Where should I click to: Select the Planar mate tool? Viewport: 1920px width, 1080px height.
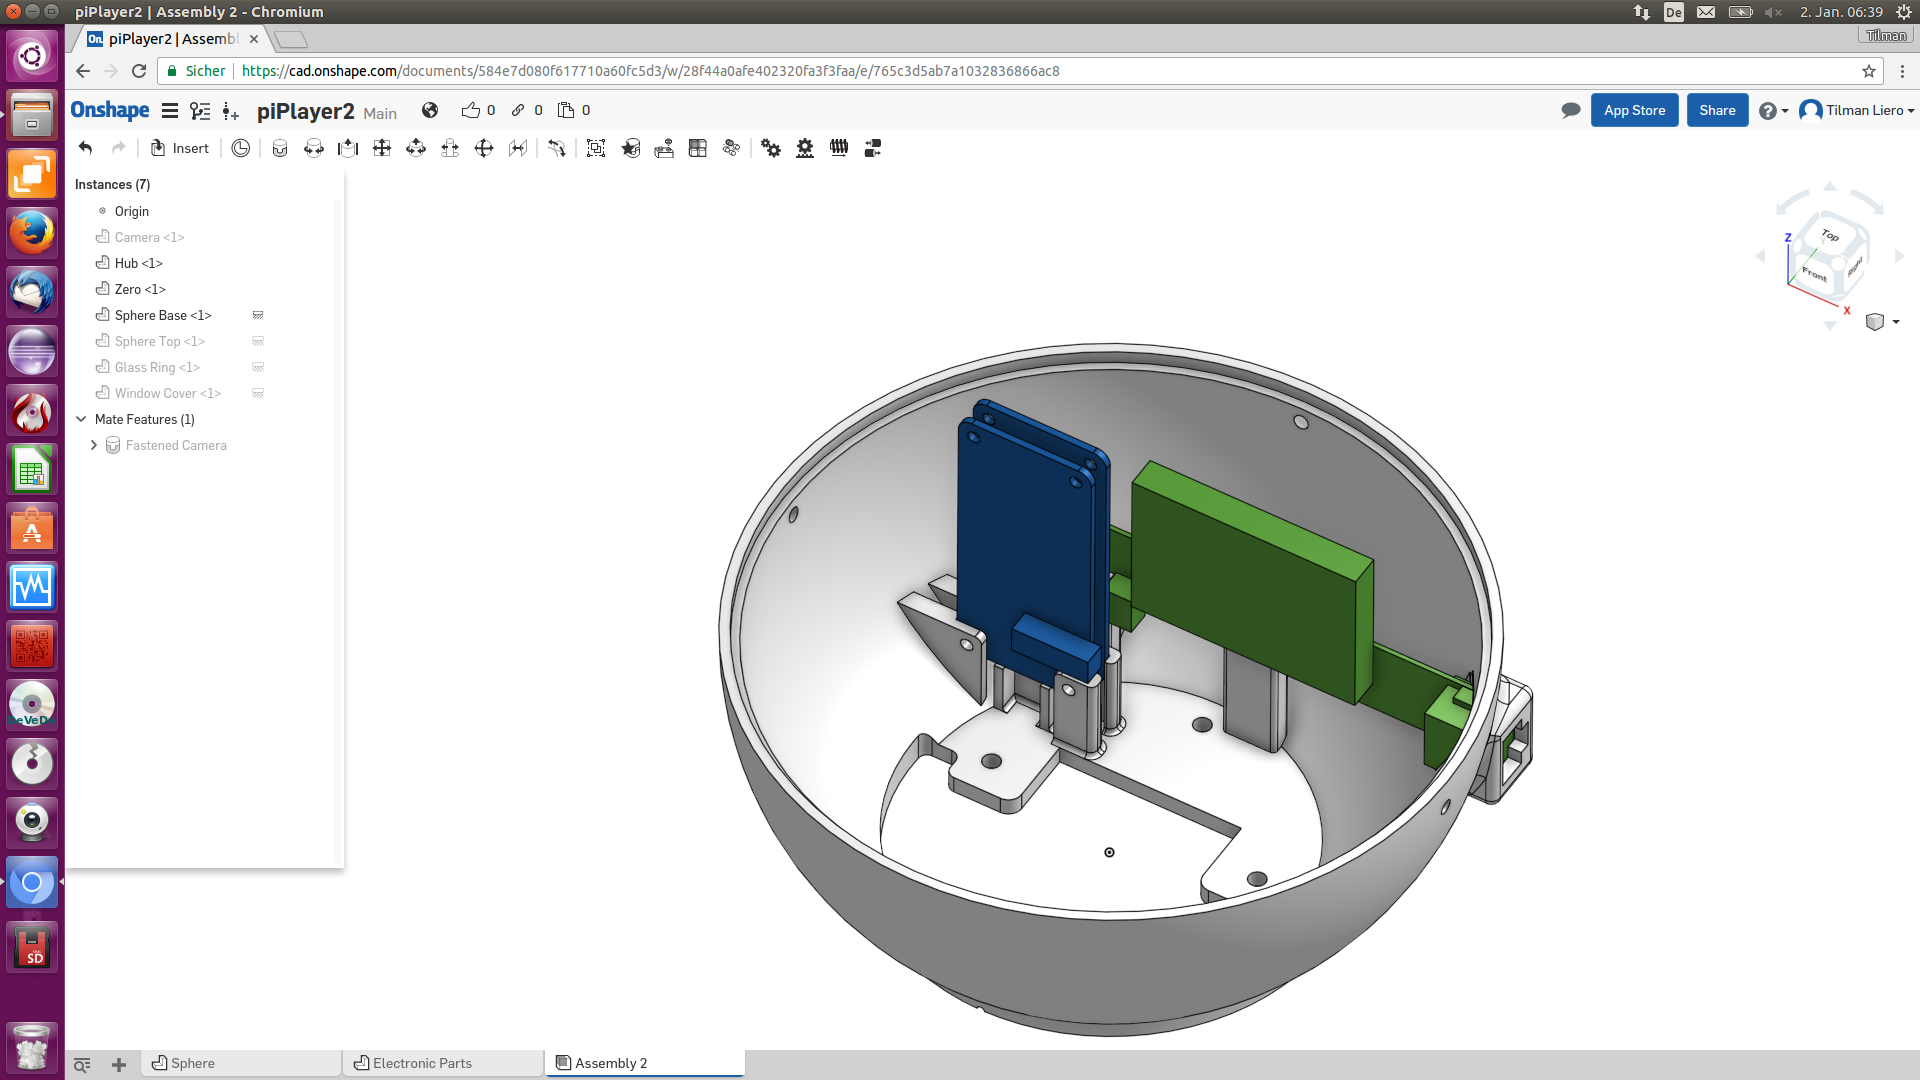[382, 148]
